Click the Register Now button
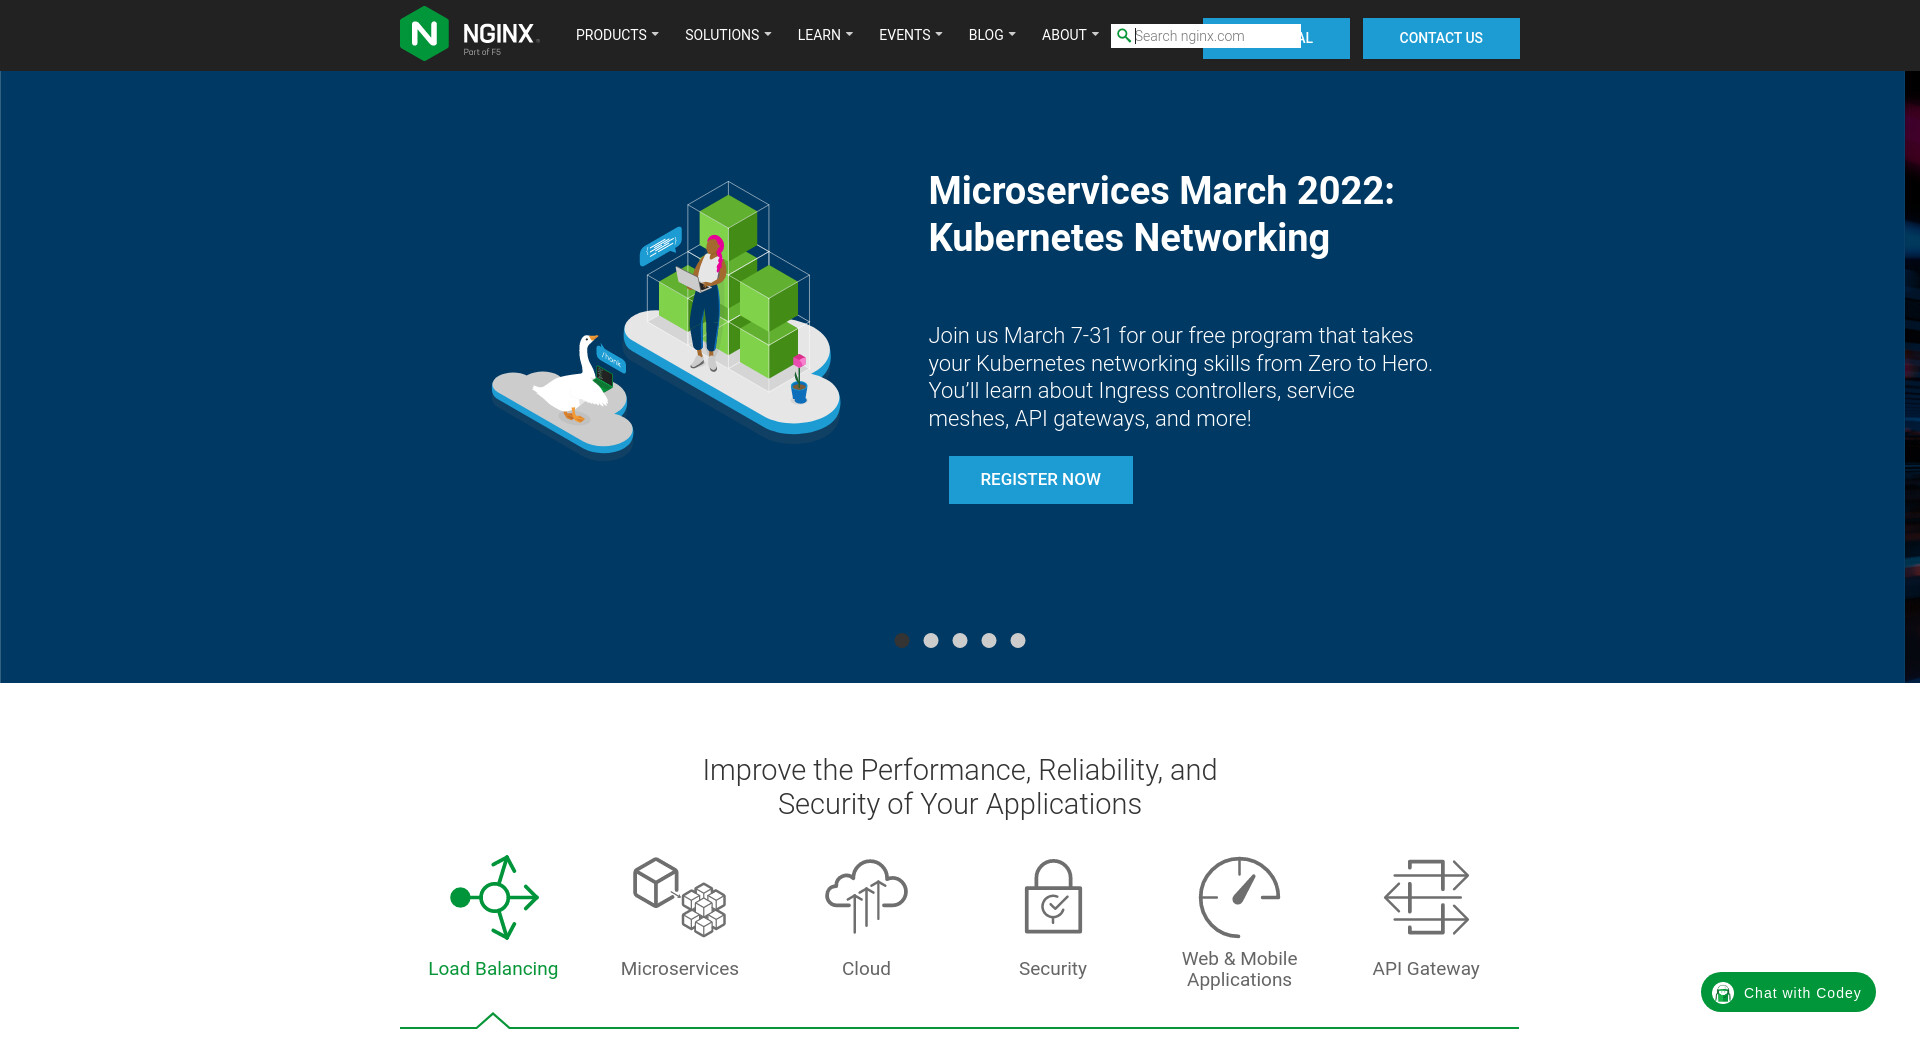This screenshot has width=1920, height=1050. click(x=1041, y=480)
